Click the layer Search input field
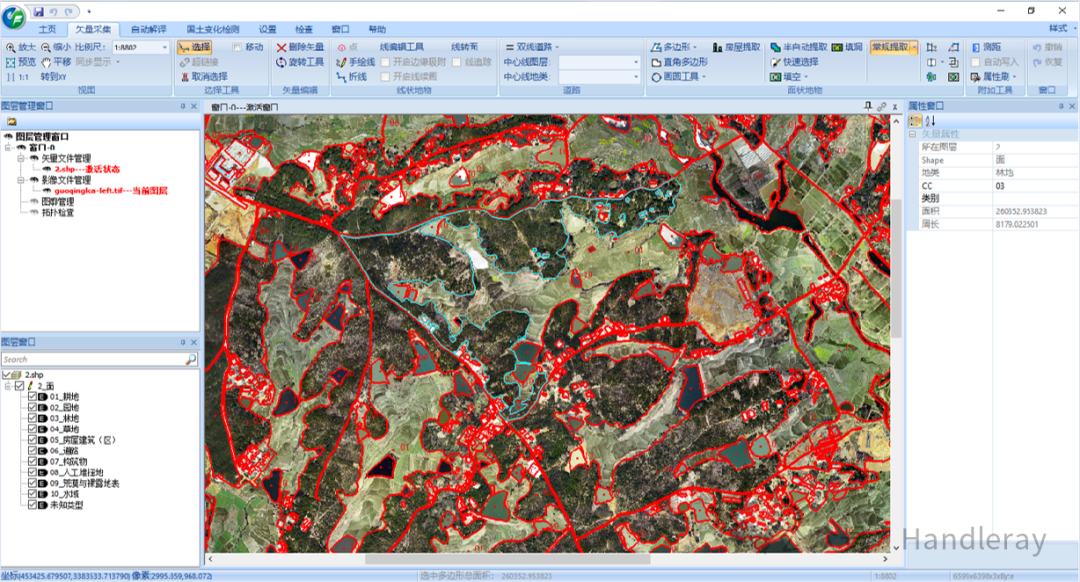This screenshot has width=1080, height=582. 92,359
